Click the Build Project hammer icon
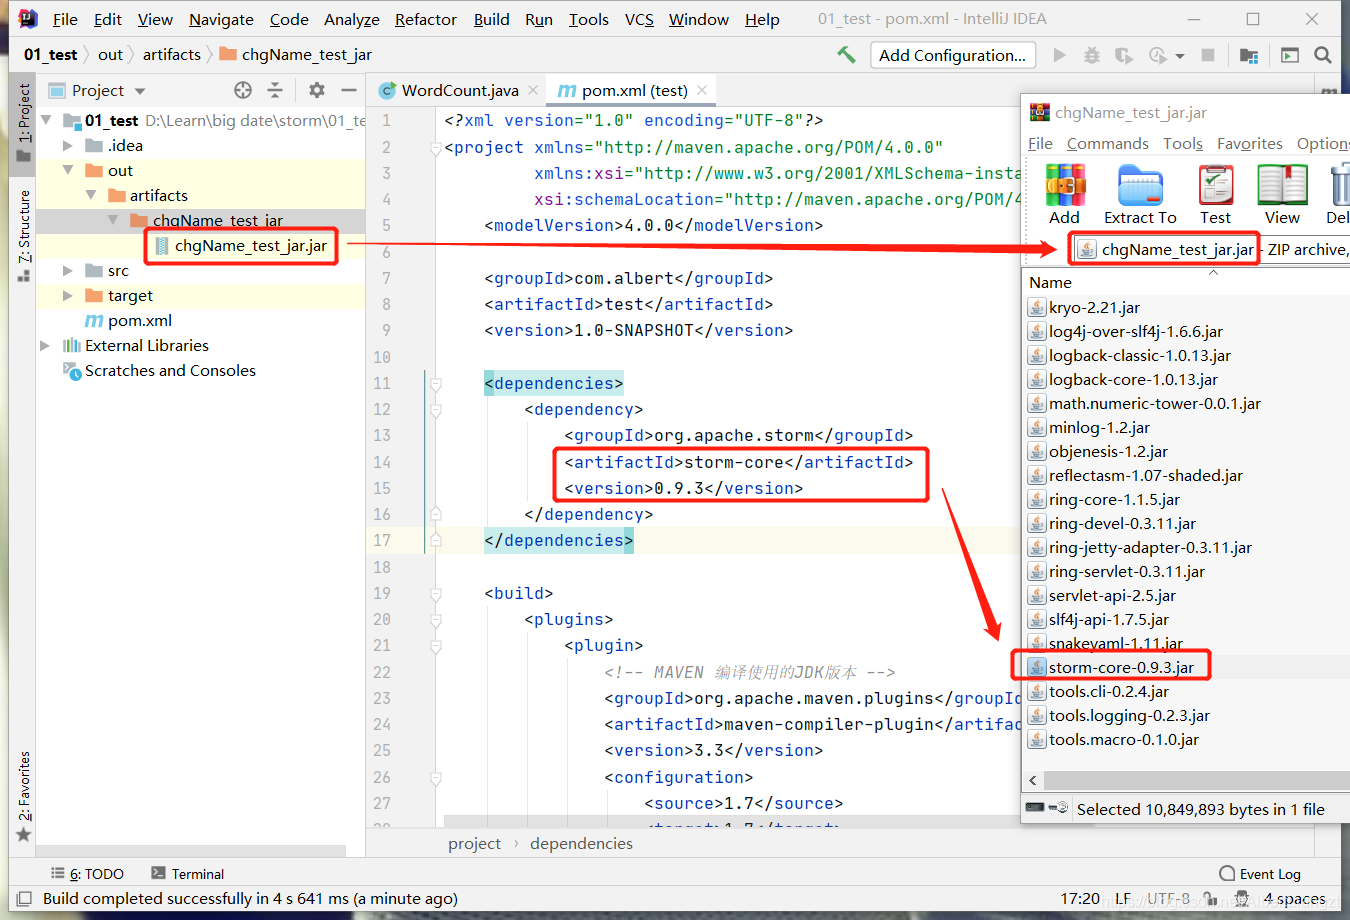Viewport: 1350px width, 920px height. click(x=846, y=55)
